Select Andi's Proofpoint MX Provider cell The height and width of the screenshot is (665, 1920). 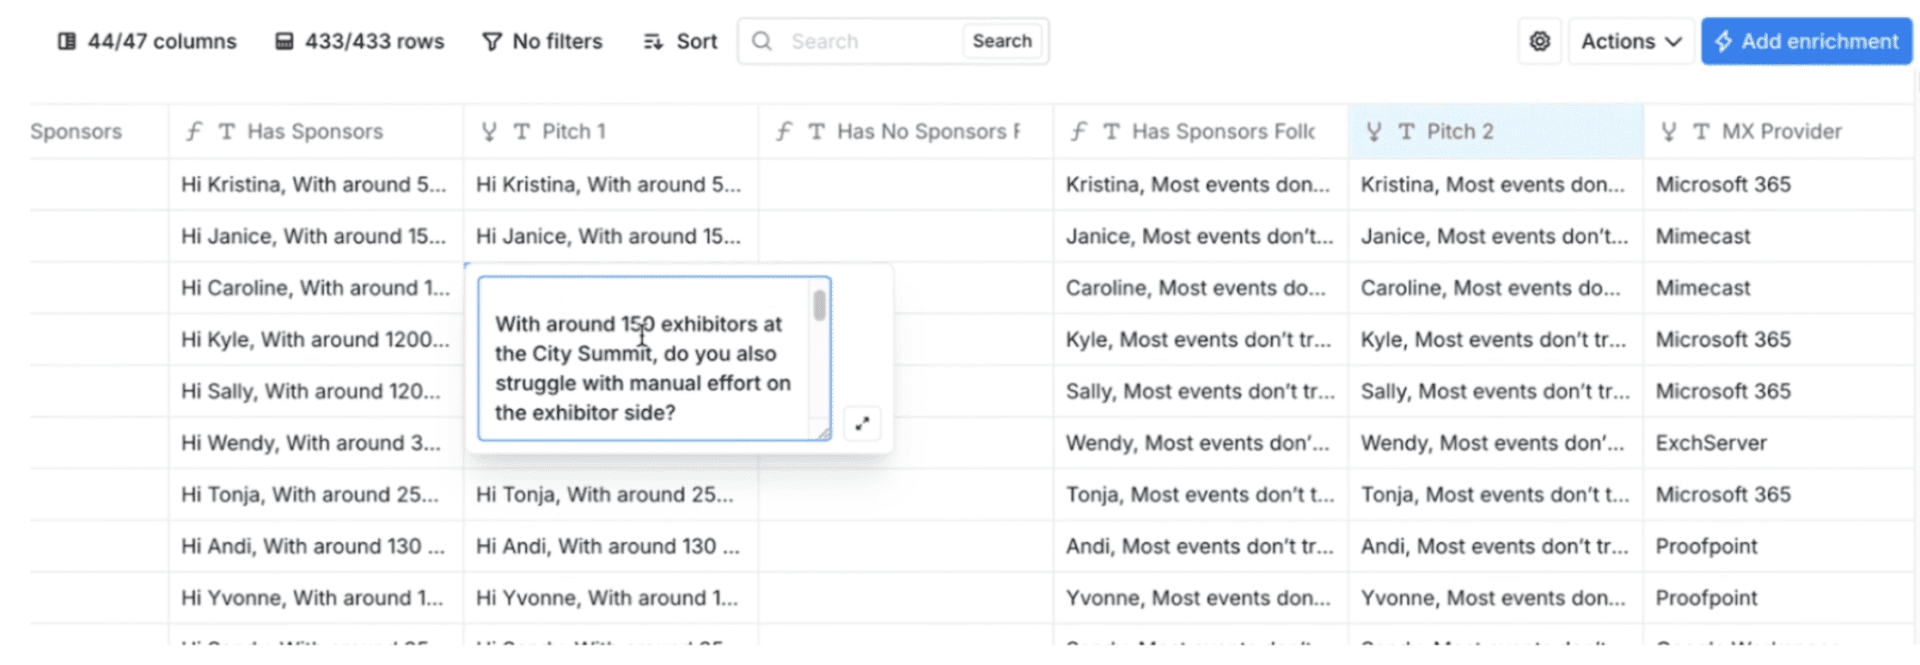pos(1780,546)
